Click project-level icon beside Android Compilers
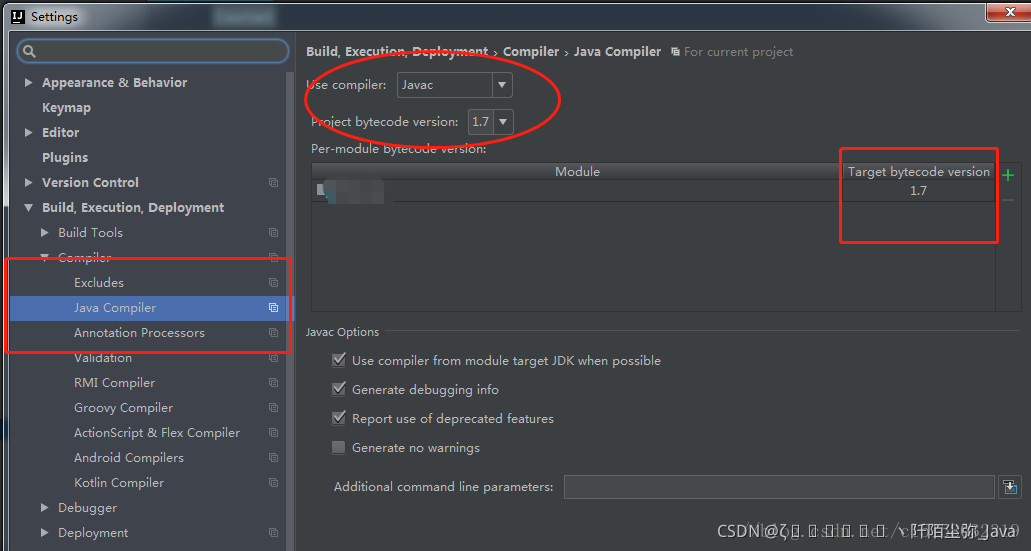The image size is (1031, 551). click(x=274, y=458)
